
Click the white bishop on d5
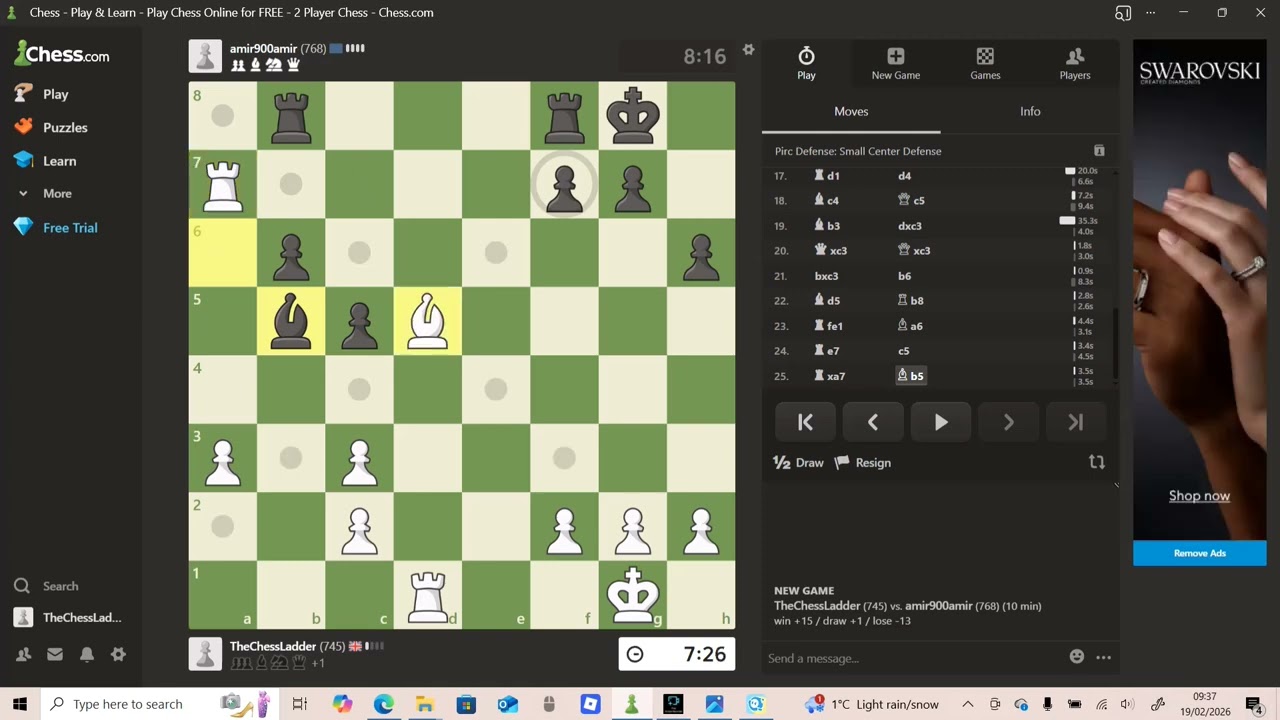point(428,321)
